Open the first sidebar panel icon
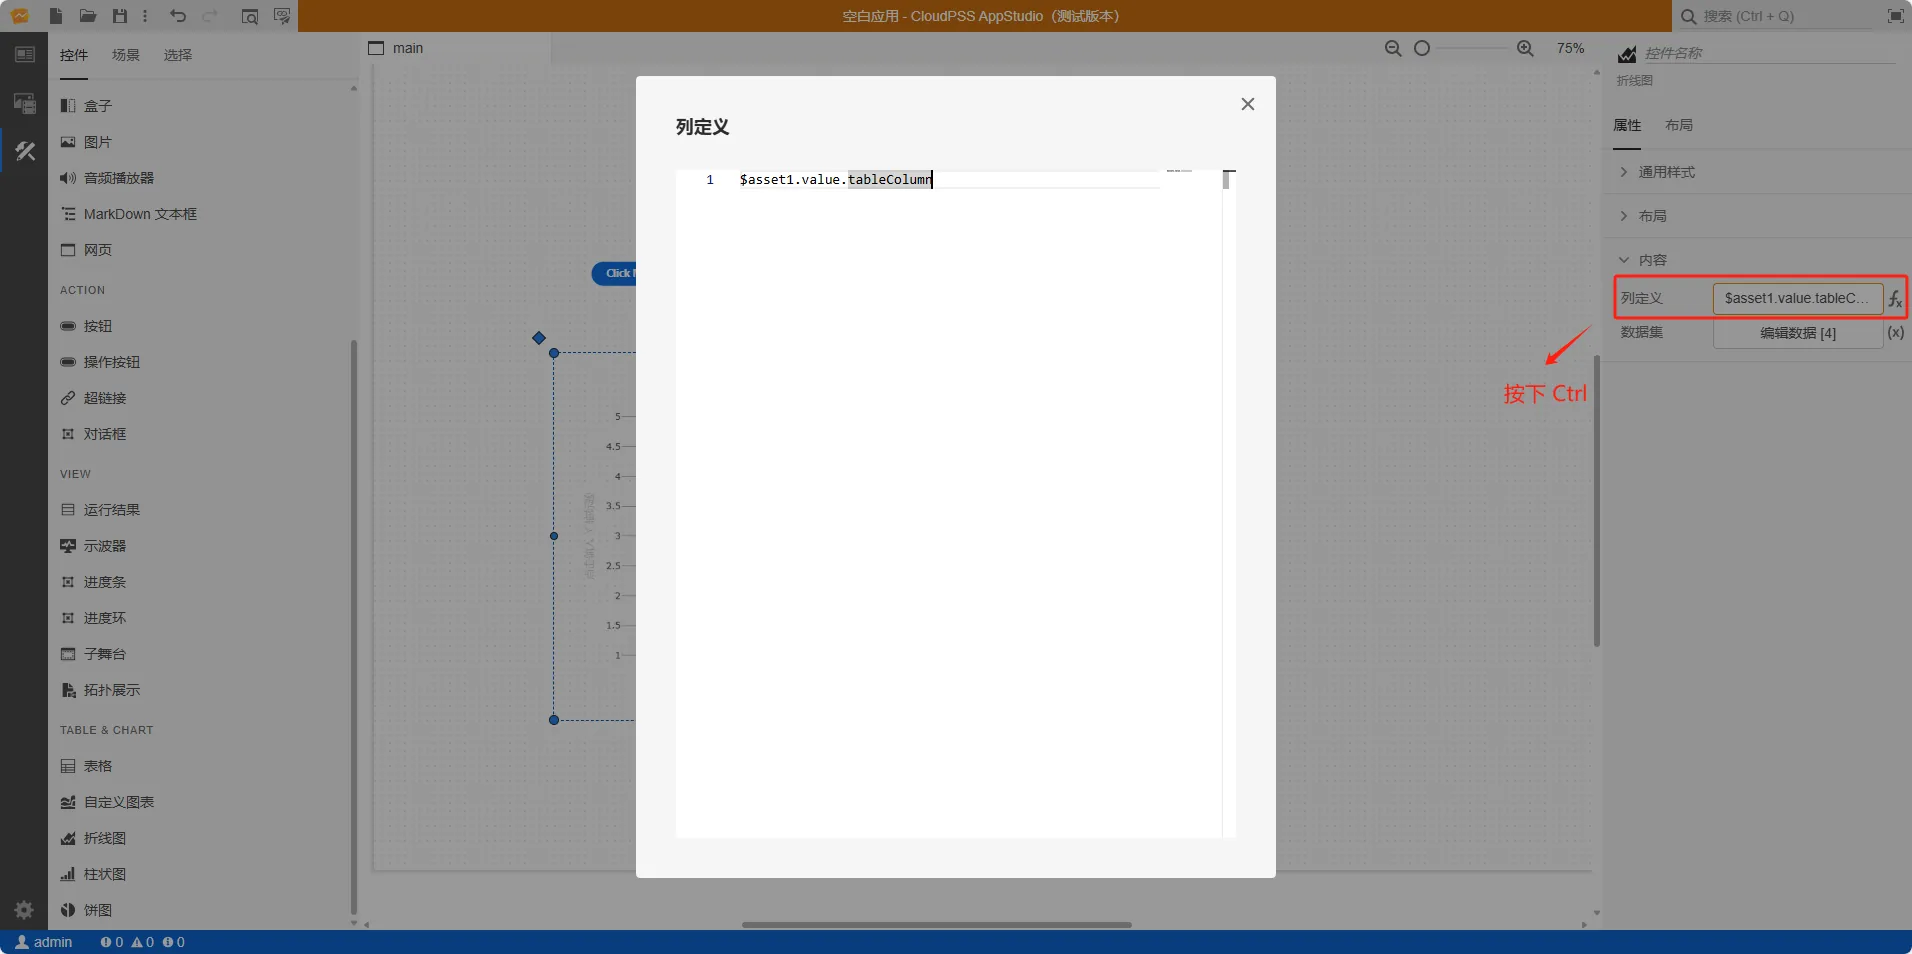This screenshot has height=954, width=1912. click(x=24, y=55)
